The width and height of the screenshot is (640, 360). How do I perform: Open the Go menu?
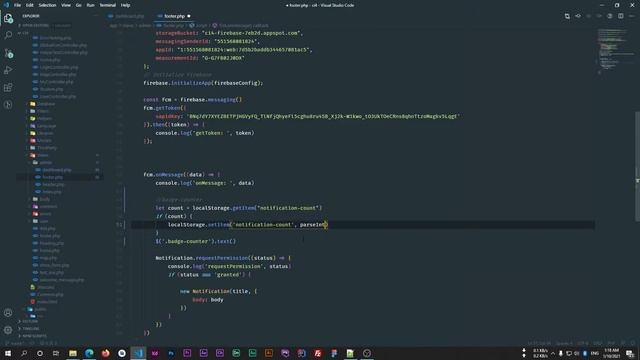(x=78, y=5)
